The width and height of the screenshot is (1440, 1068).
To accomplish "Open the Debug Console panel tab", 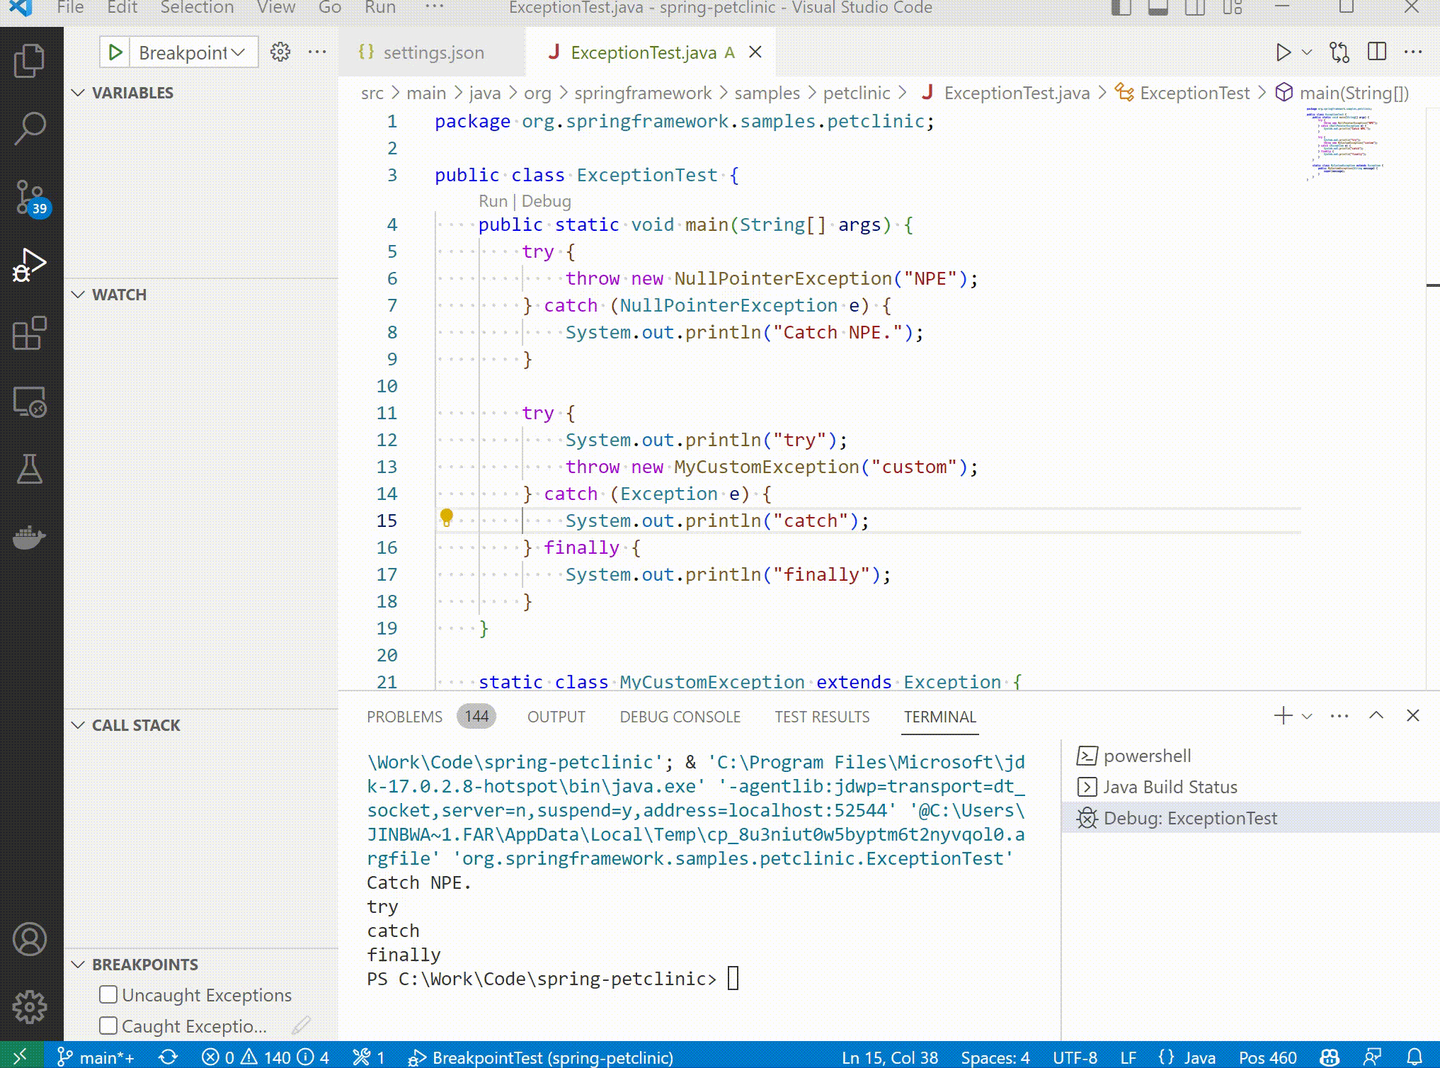I will pyautogui.click(x=680, y=716).
